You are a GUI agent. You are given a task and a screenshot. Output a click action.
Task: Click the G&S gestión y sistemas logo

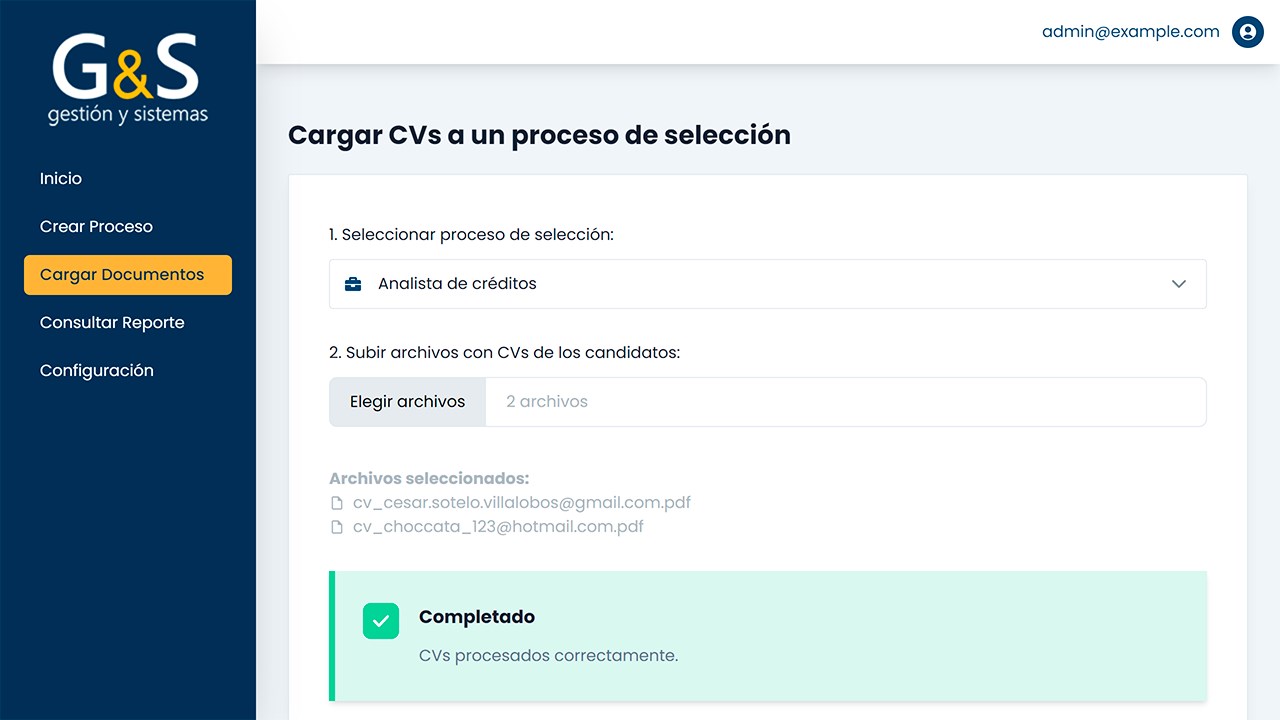127,80
